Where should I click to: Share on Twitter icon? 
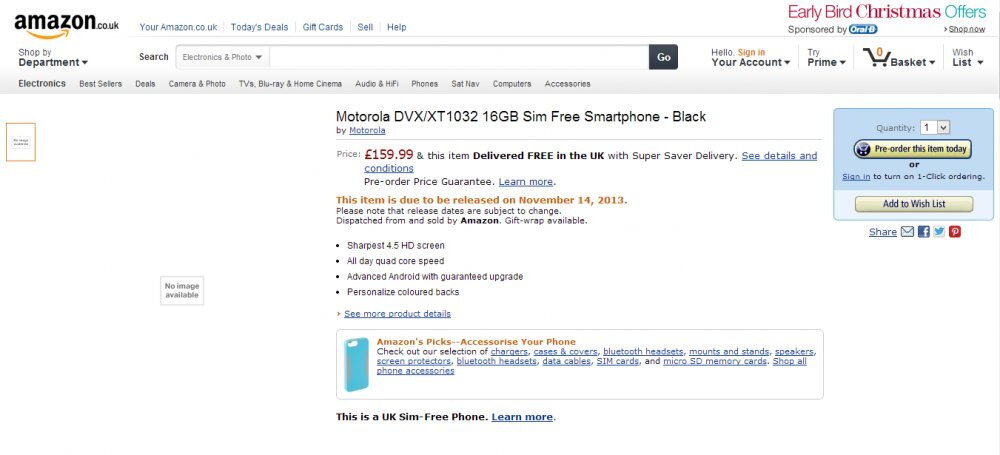coord(939,232)
